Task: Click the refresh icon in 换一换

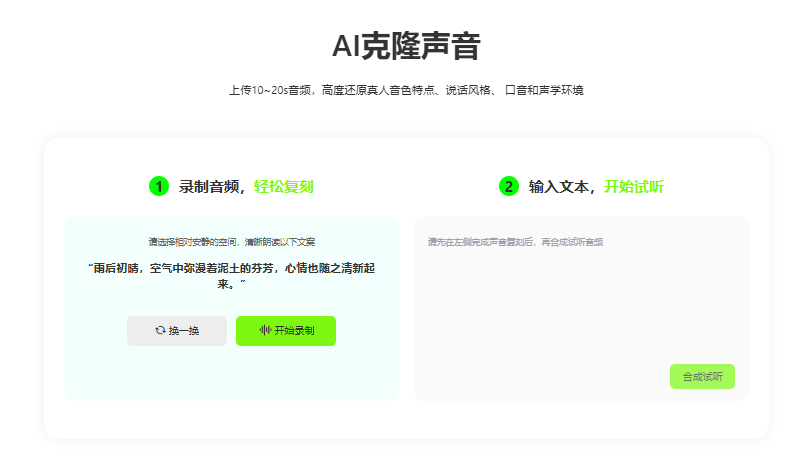Action: [160, 330]
